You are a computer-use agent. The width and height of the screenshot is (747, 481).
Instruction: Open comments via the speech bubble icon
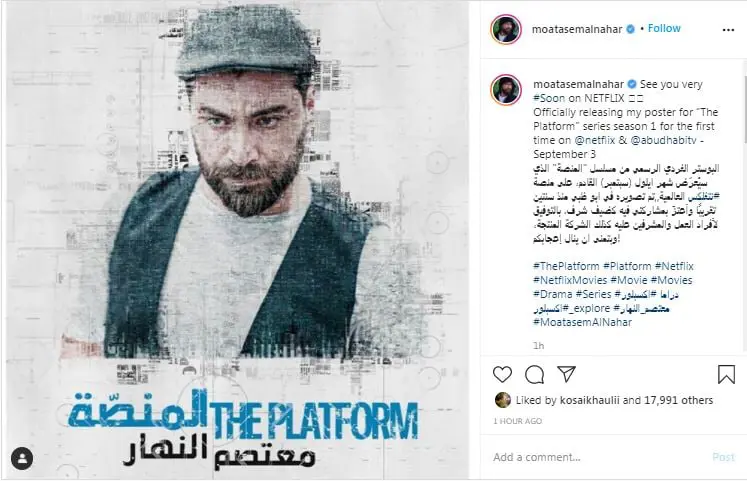coord(534,375)
